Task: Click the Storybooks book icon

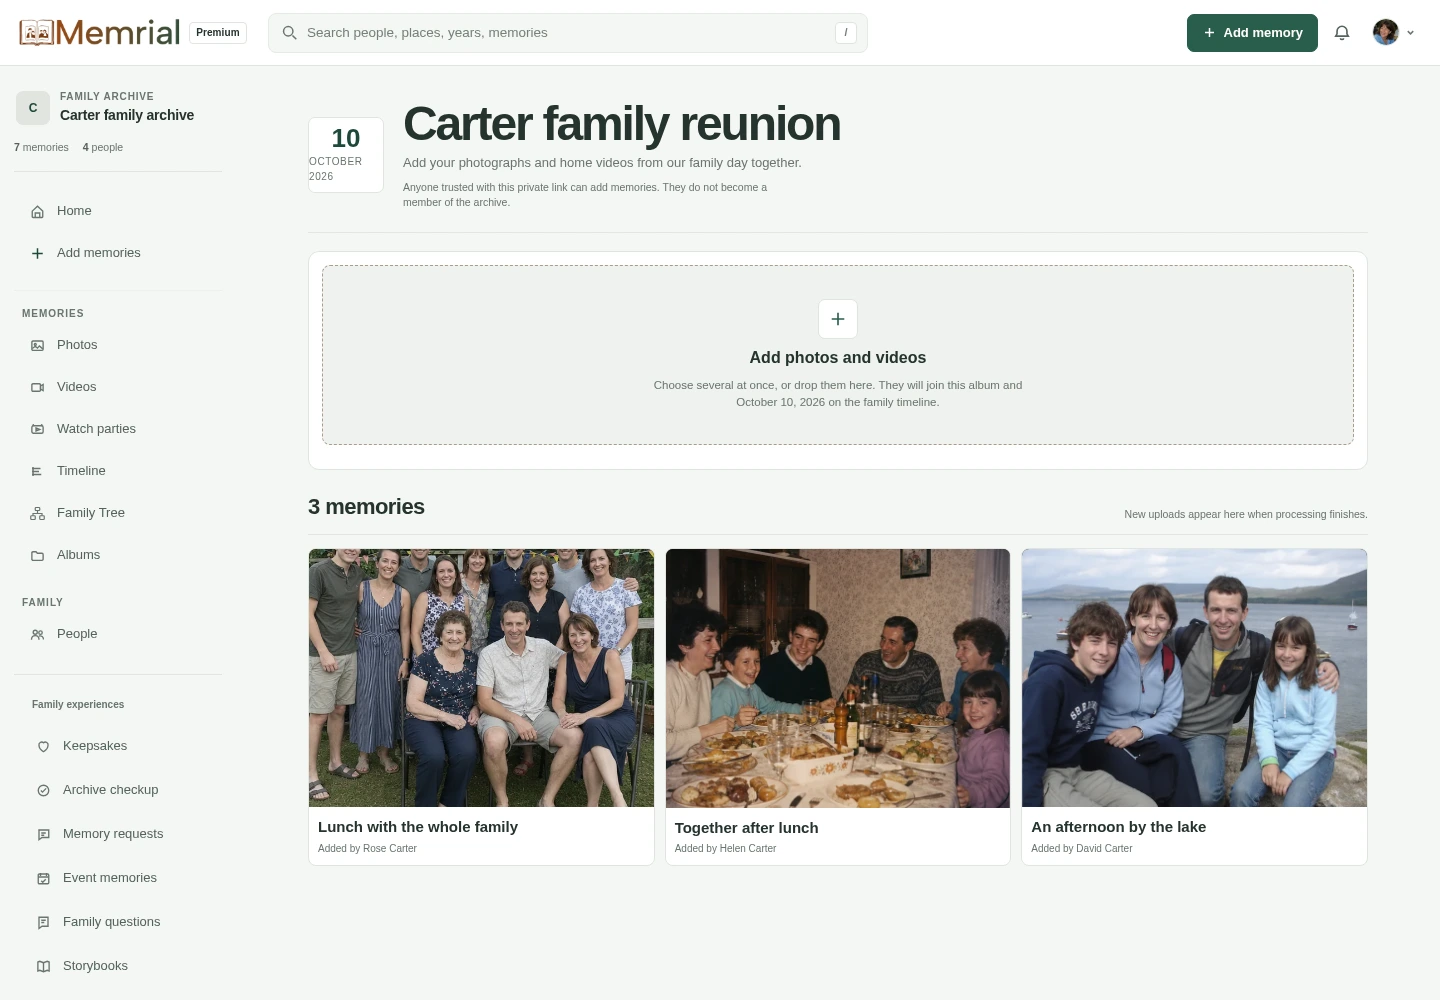Action: coord(44,966)
